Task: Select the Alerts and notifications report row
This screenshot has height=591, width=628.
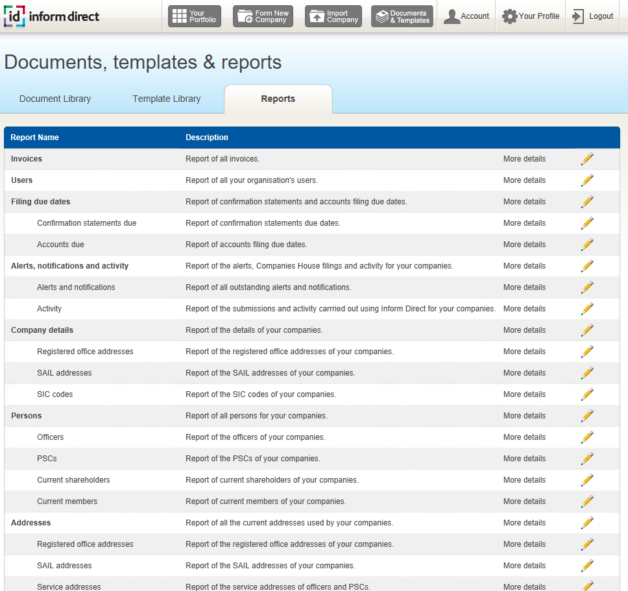Action: coord(76,287)
